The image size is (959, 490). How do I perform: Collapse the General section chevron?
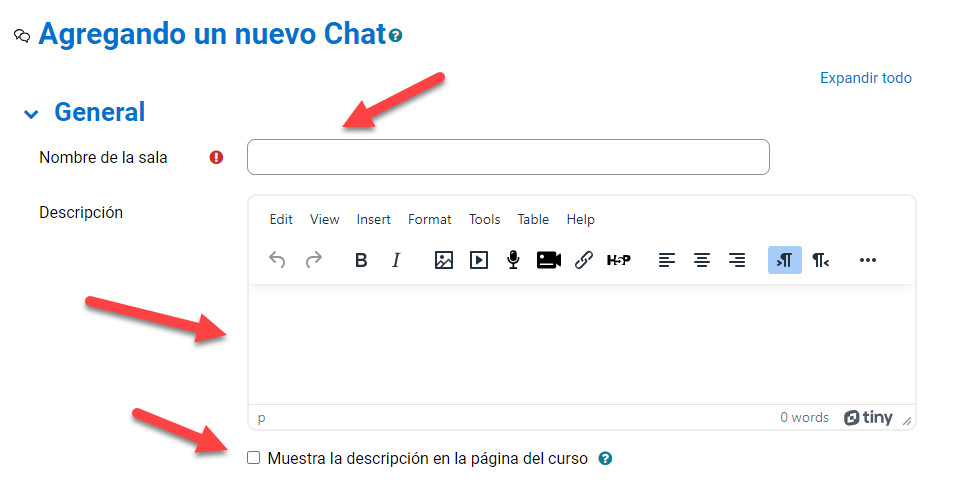pos(31,114)
